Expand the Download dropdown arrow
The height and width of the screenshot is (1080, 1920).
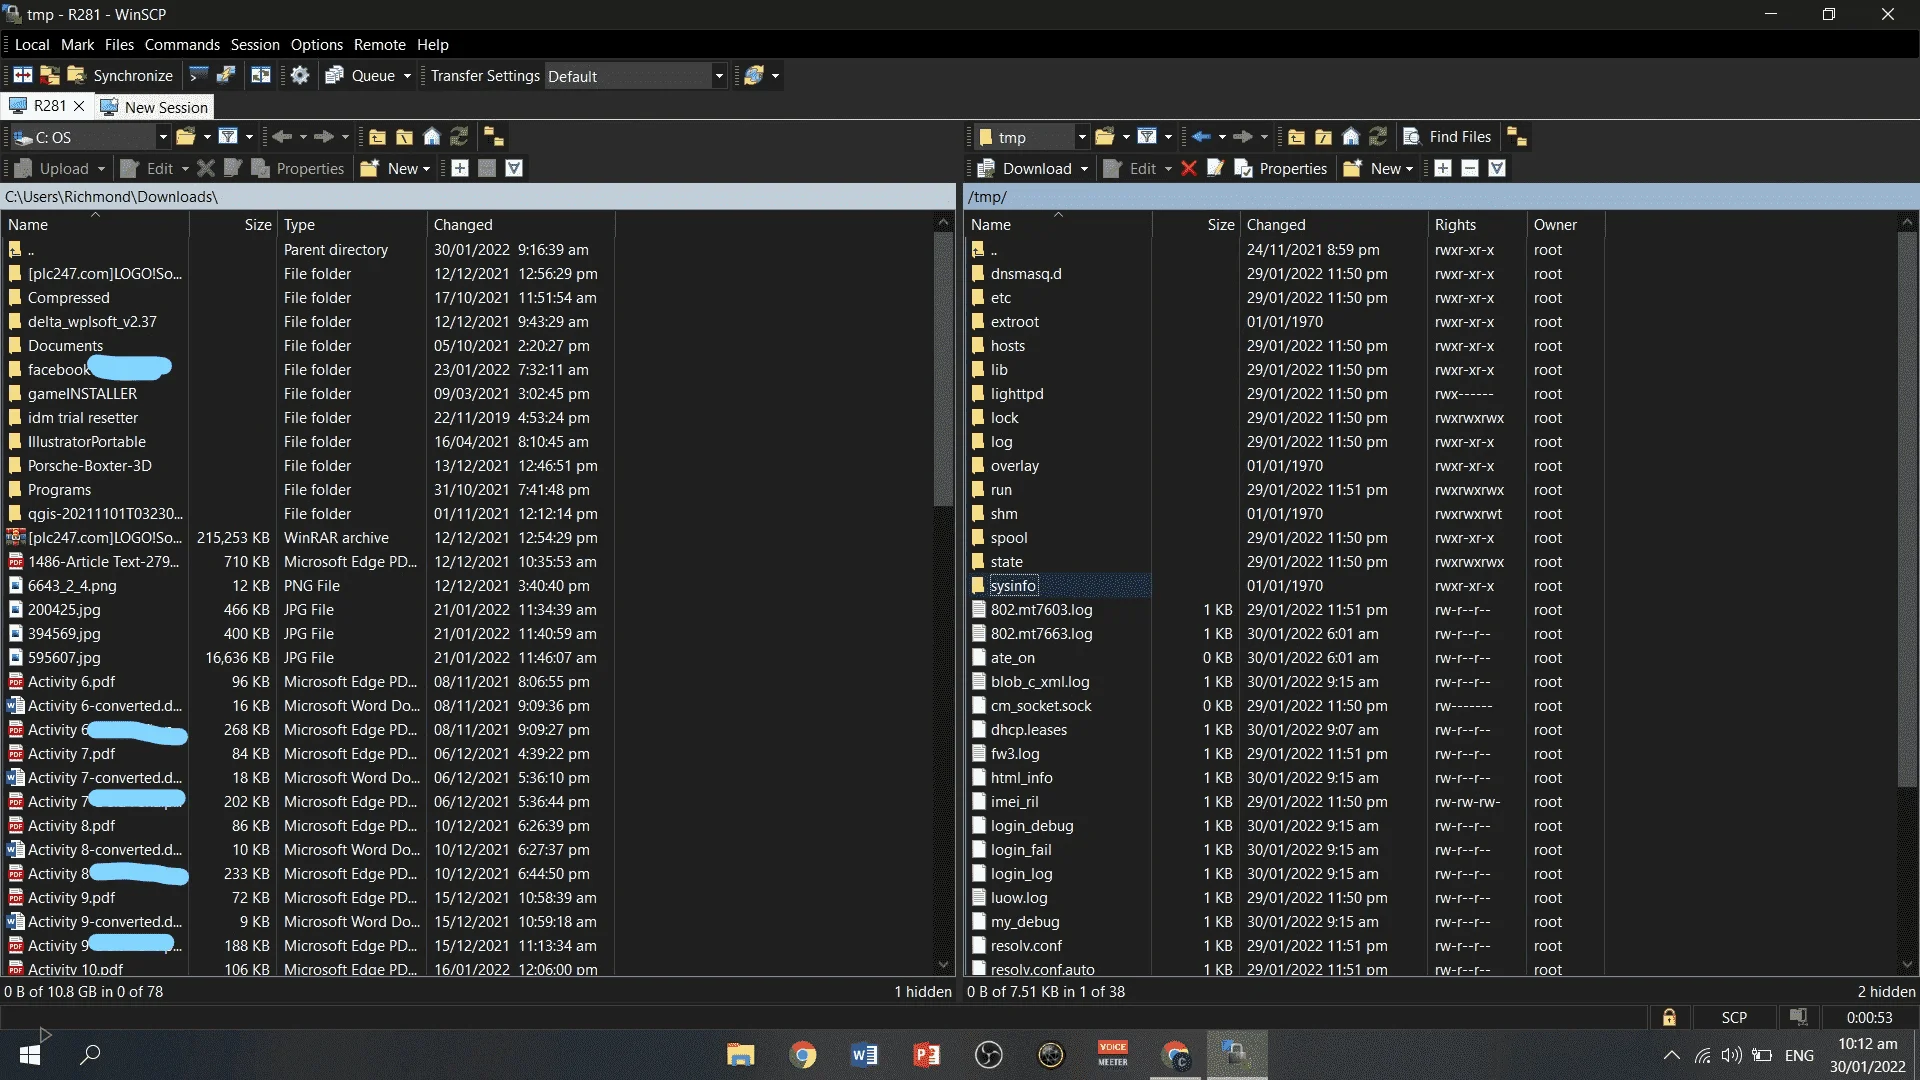(x=1084, y=169)
